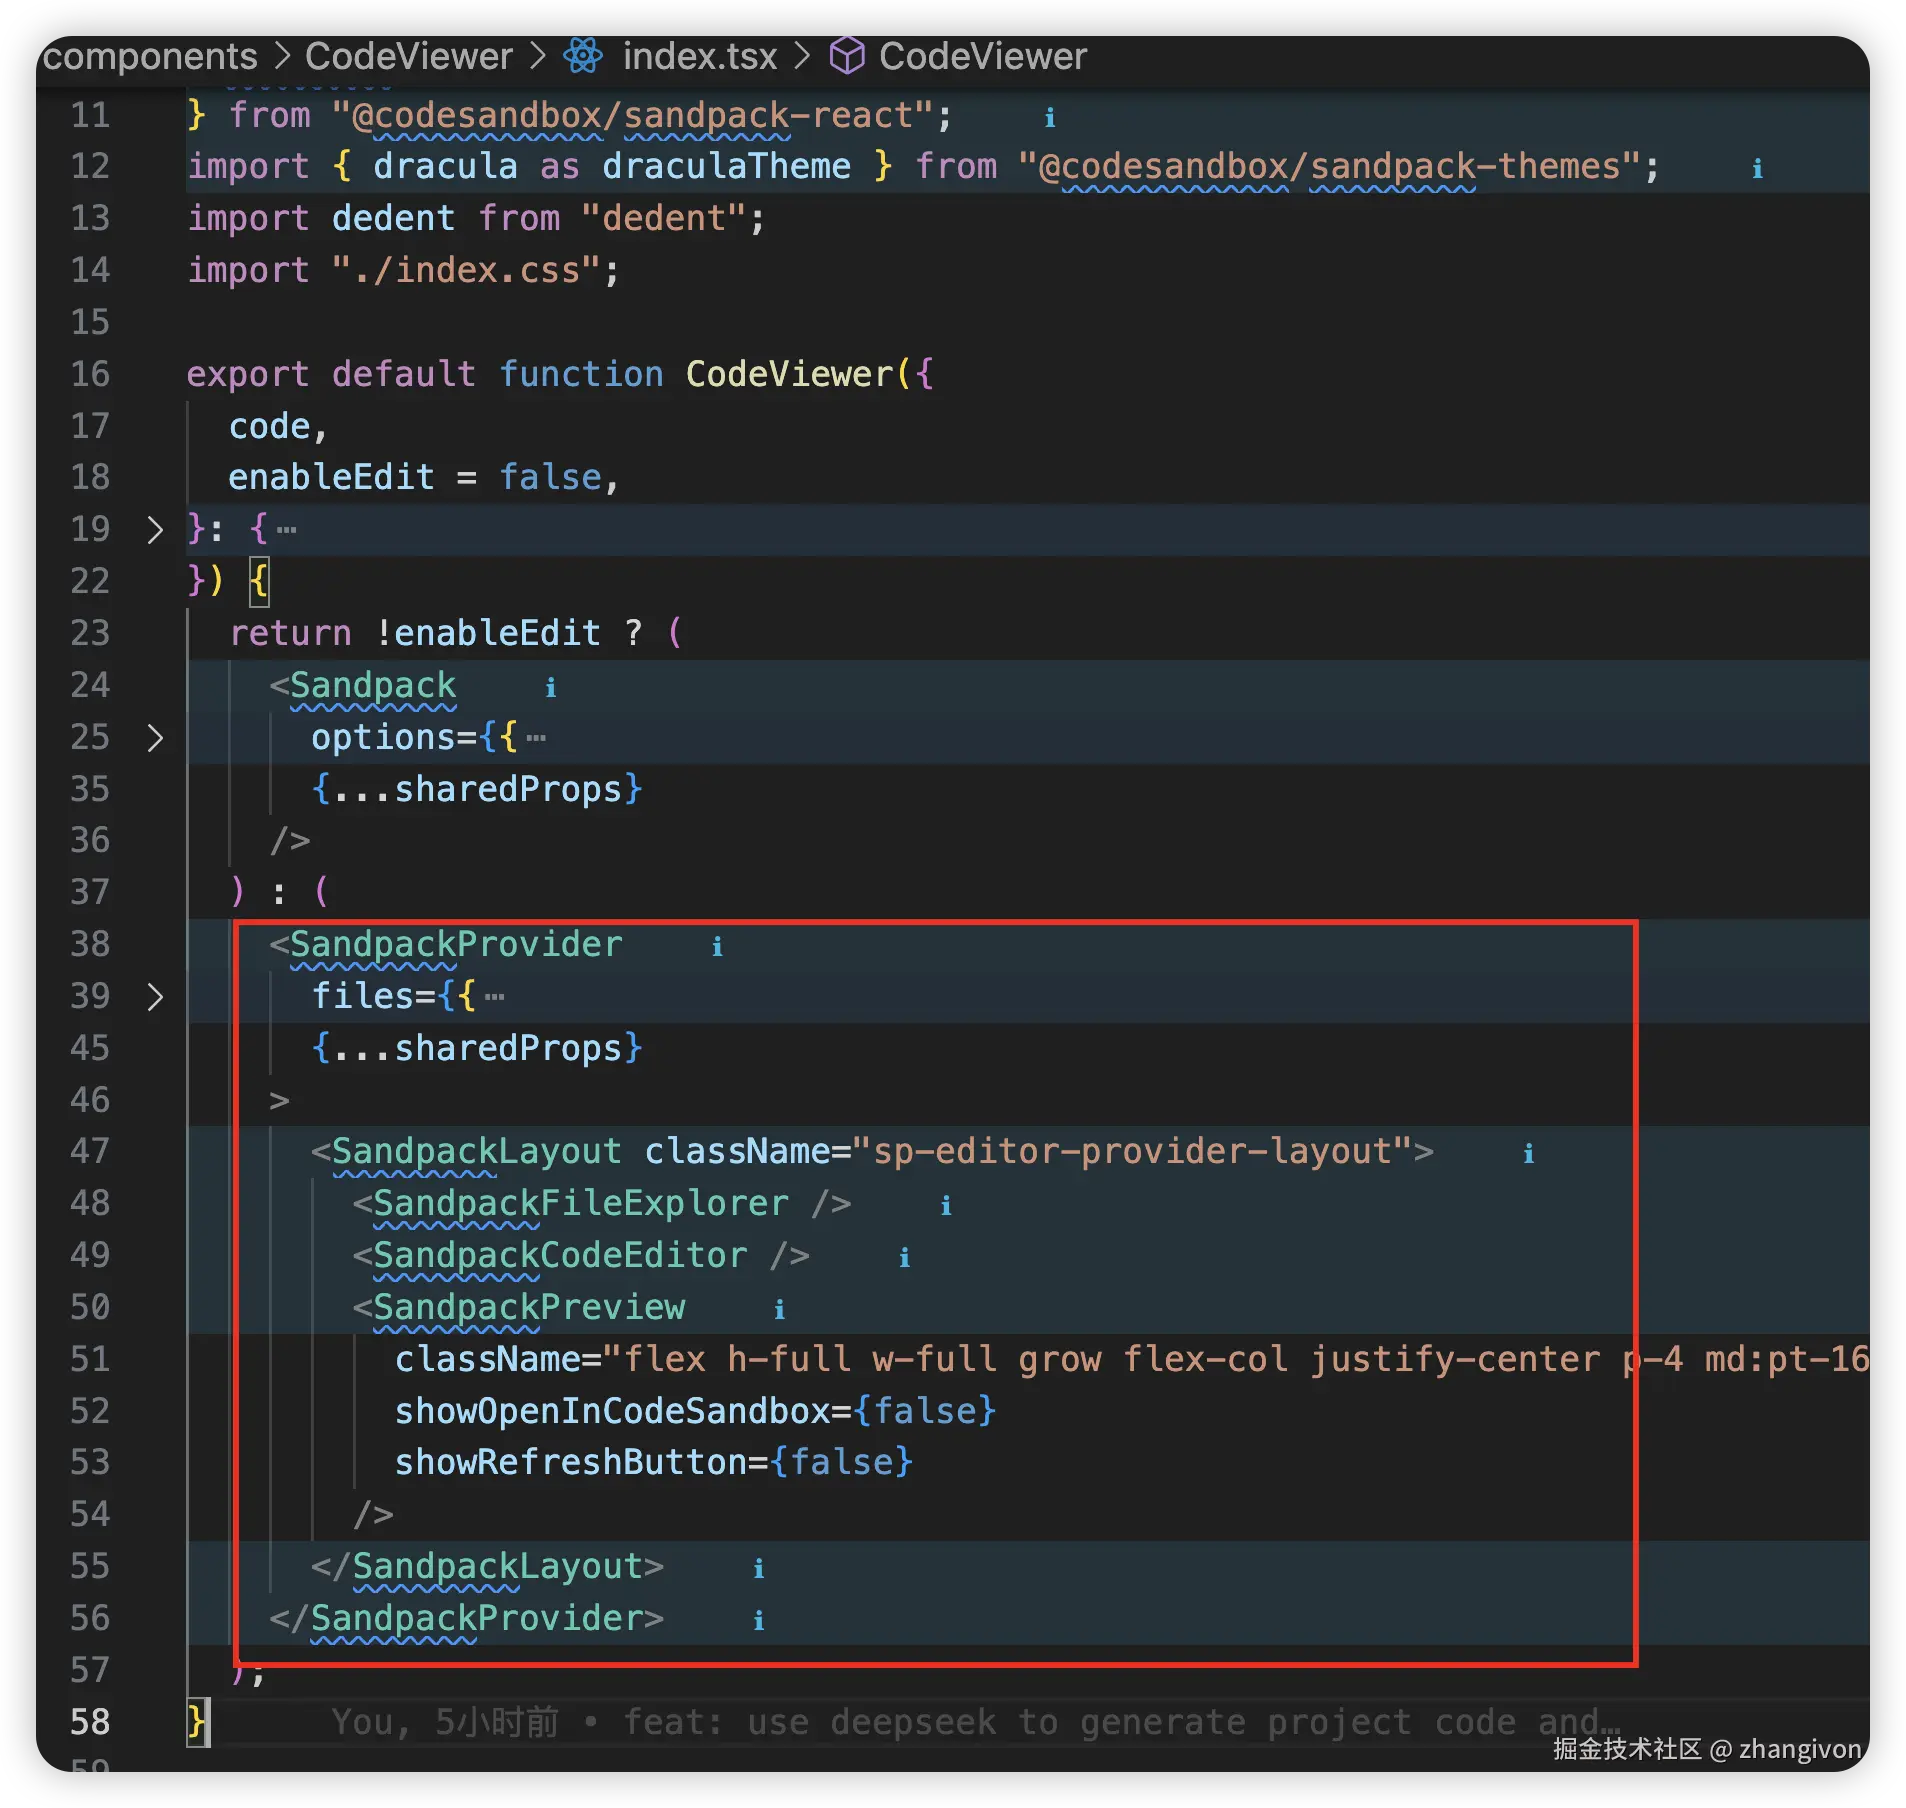Image resolution: width=1906 pixels, height=1808 pixels.
Task: Click the closing brace on line 58
Action: click(x=197, y=1722)
